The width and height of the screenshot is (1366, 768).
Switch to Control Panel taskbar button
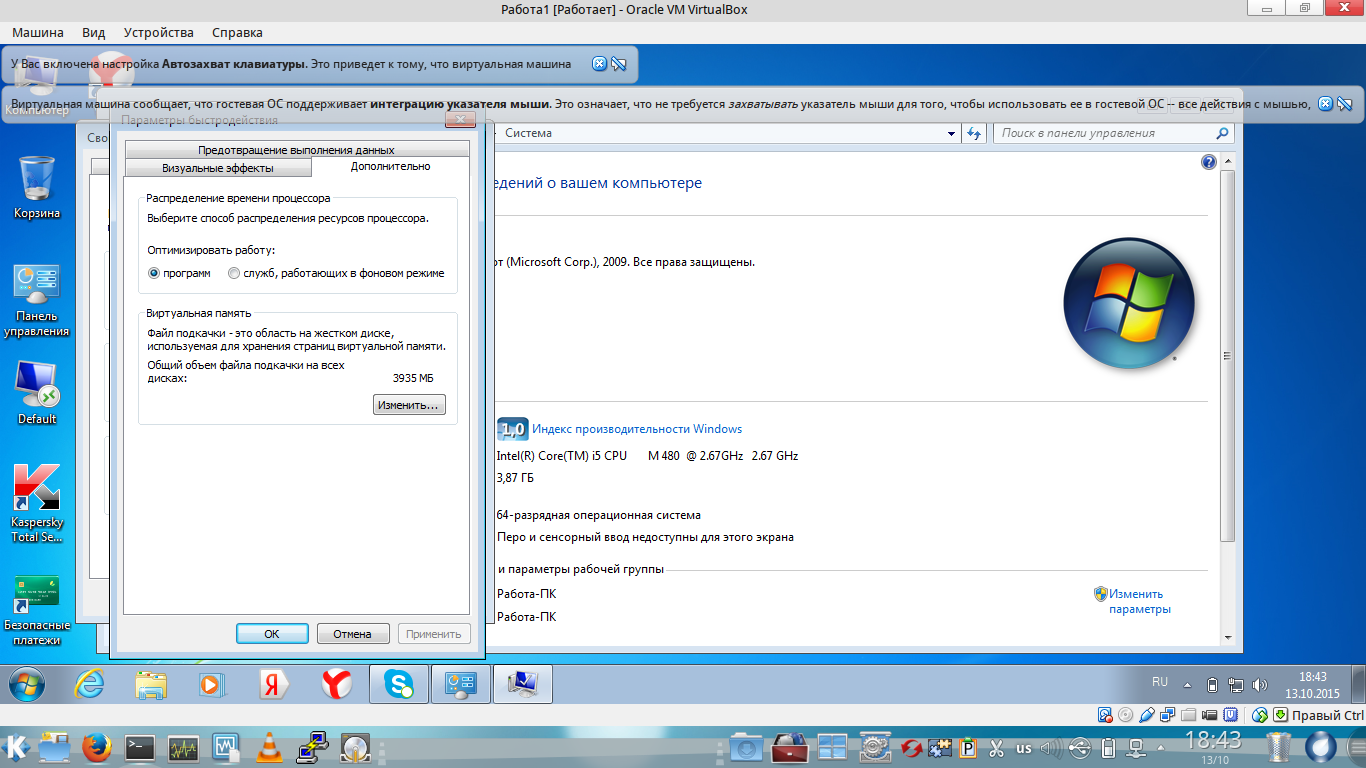460,684
